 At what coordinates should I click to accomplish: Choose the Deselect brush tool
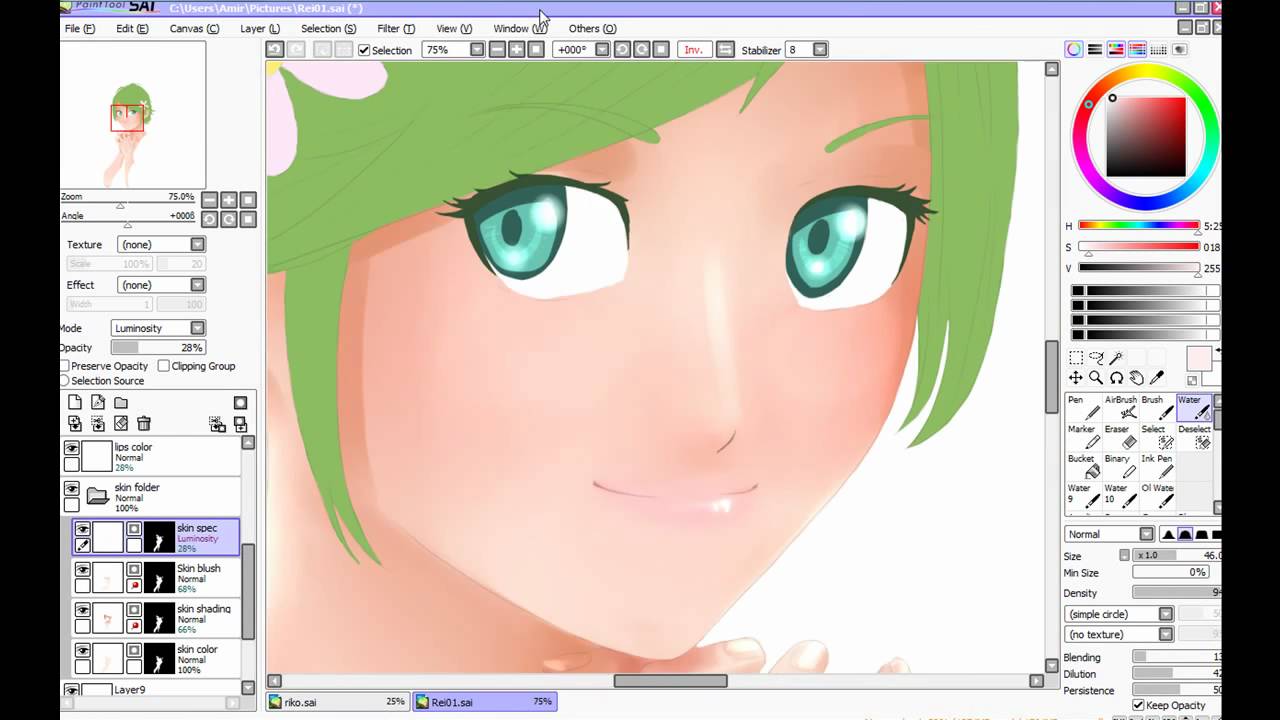(1195, 437)
